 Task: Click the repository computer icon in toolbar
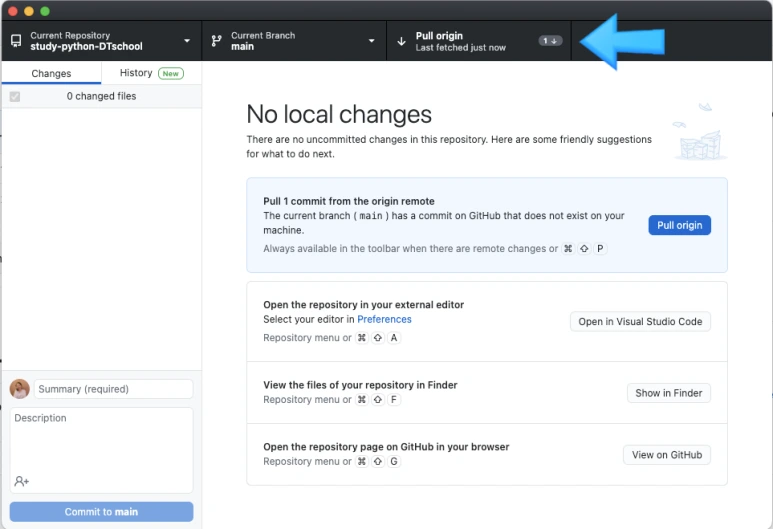click(16, 40)
